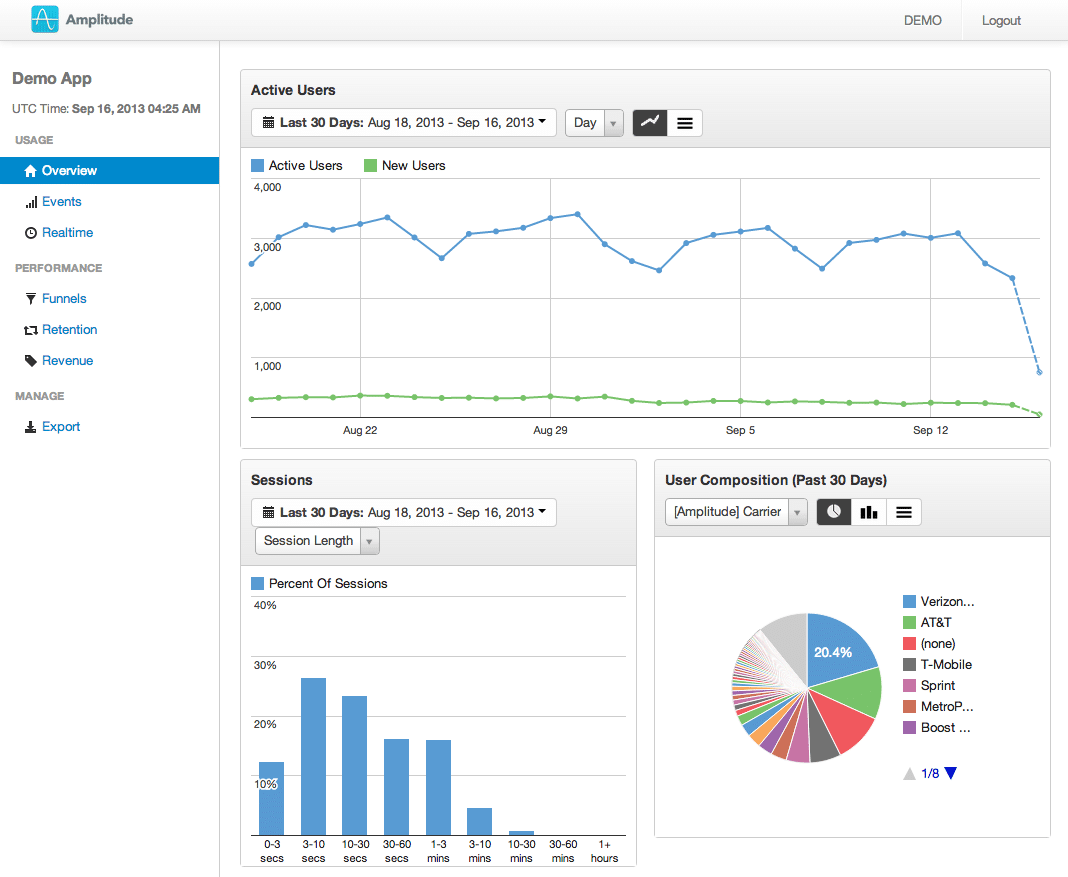
Task: Go to previous legend page arrow
Action: click(x=909, y=773)
